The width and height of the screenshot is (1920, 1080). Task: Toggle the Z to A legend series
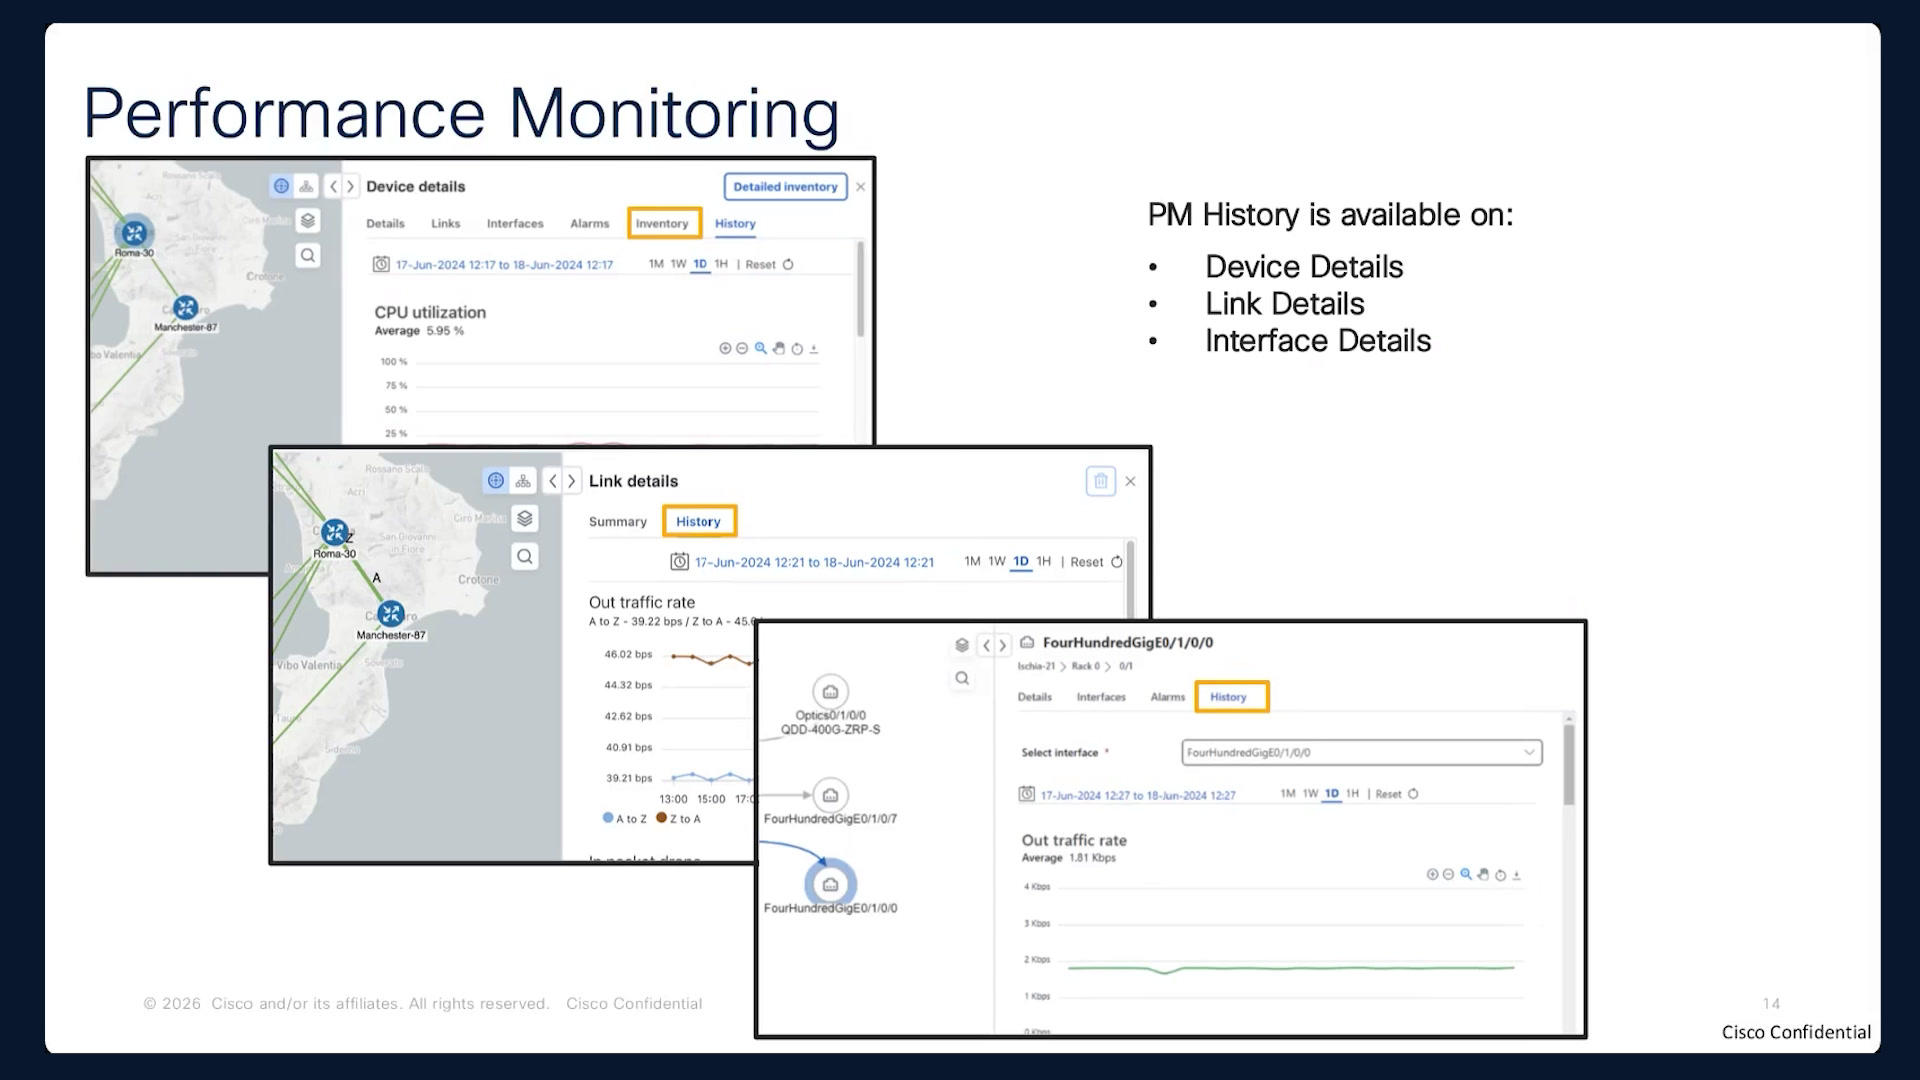679,818
